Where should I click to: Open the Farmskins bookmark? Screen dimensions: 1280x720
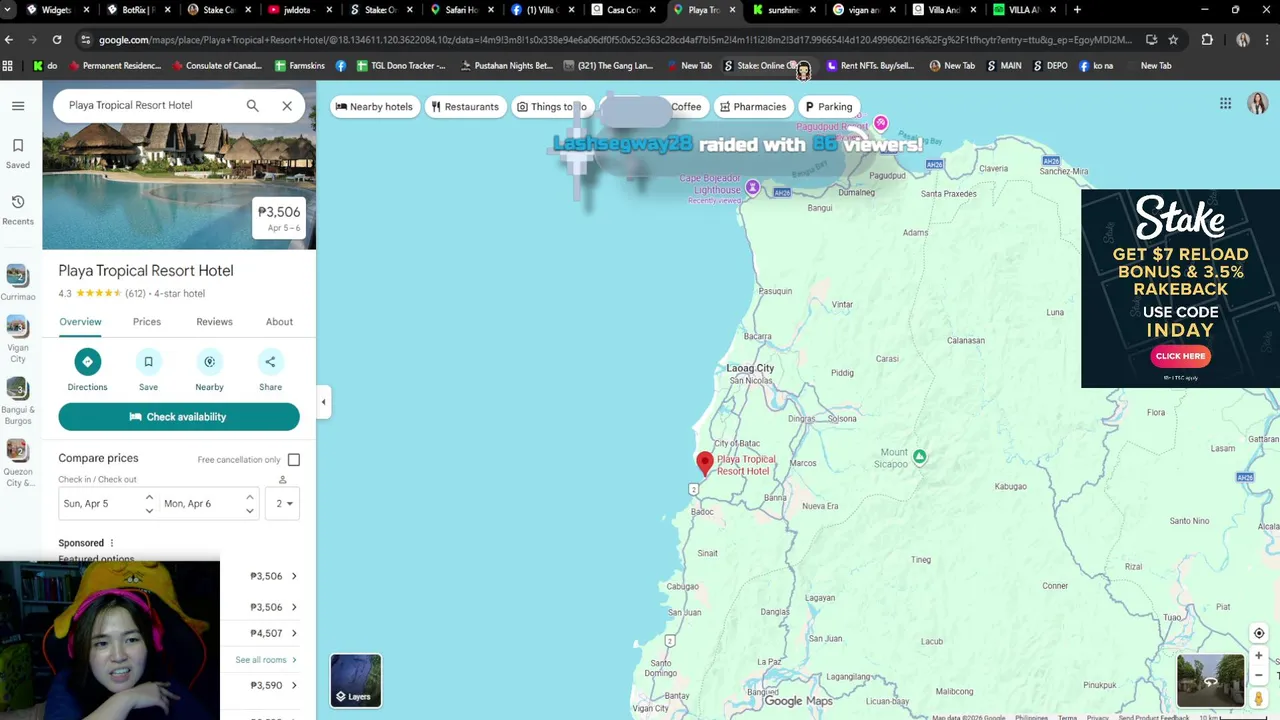tap(300, 66)
